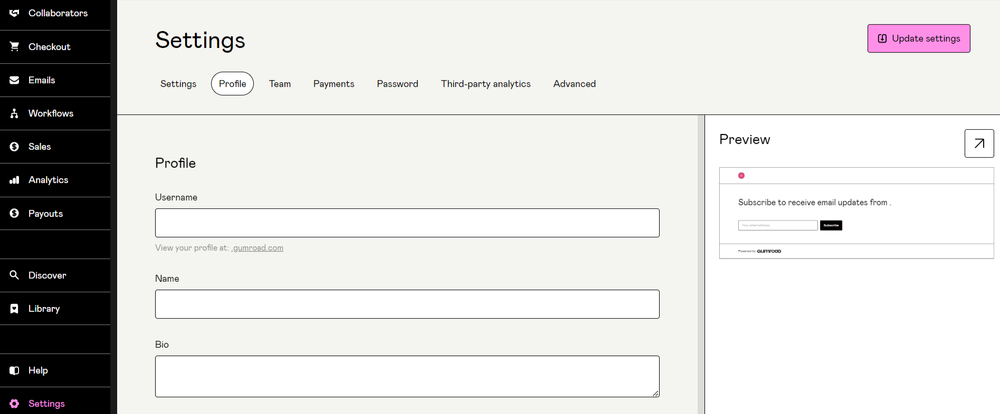The height and width of the screenshot is (414, 1000).
Task: Focus the Bio text area
Action: (407, 376)
